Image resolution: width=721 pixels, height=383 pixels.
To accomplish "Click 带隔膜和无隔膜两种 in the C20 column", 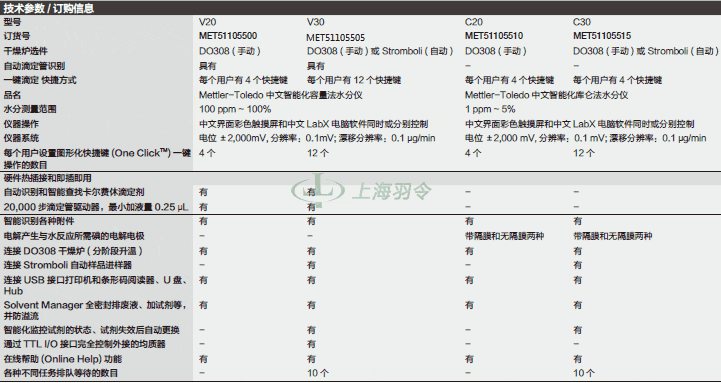I will (504, 236).
